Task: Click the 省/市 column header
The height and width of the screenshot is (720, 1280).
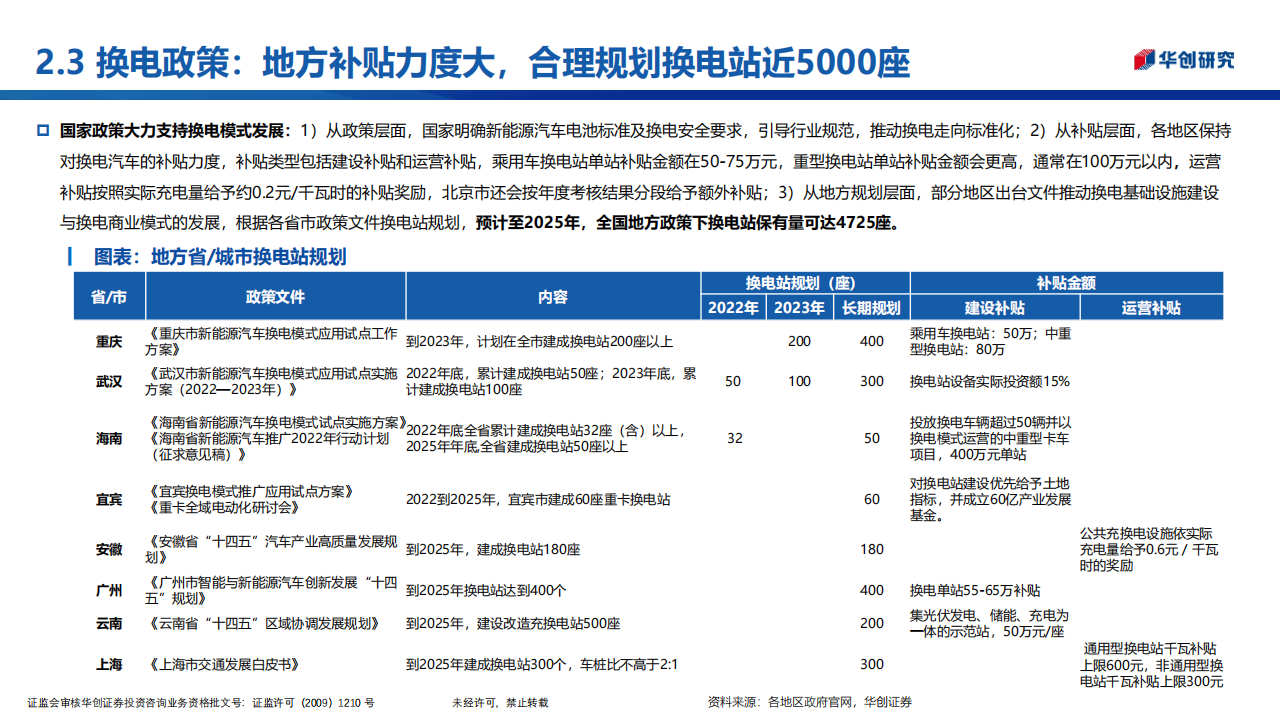Action: pyautogui.click(x=109, y=297)
